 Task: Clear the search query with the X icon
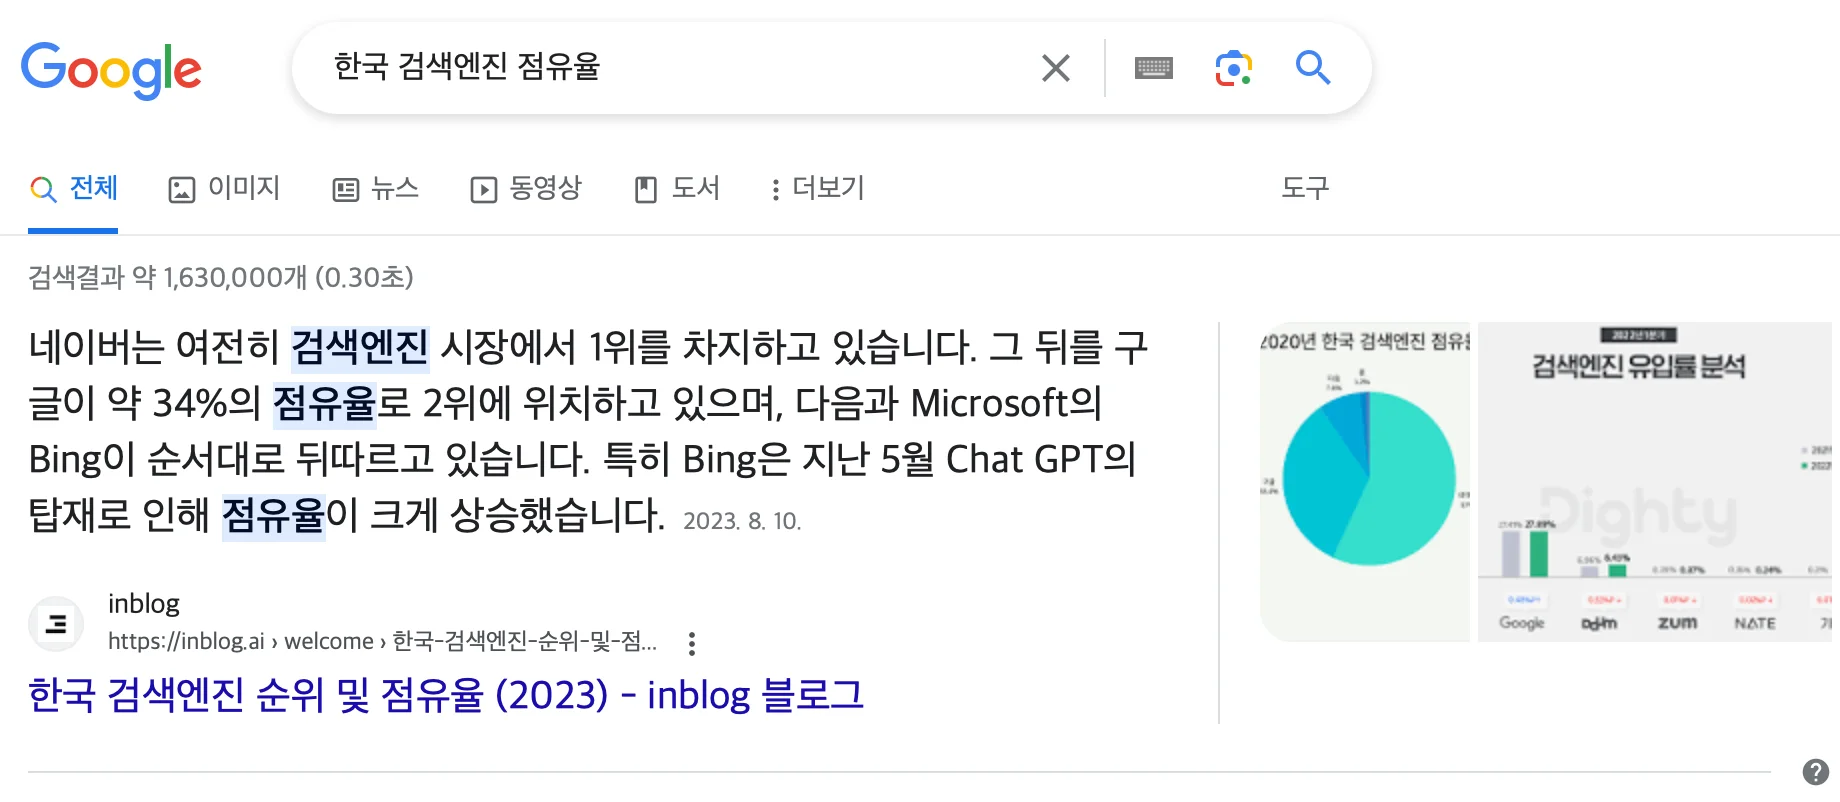1056,68
